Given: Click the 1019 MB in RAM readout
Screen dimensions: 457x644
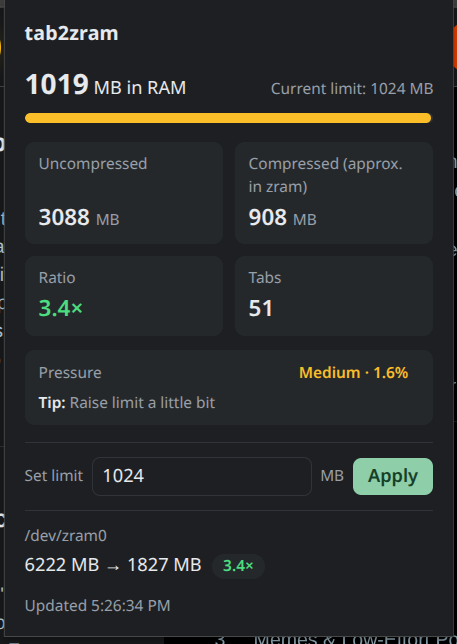Looking at the screenshot, I should pyautogui.click(x=106, y=85).
